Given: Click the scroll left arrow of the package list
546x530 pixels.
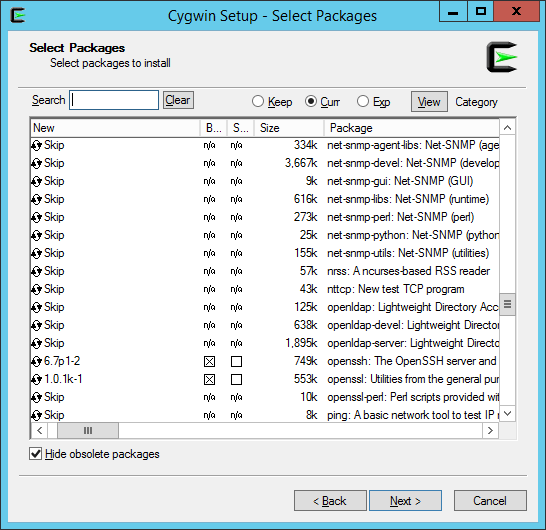Looking at the screenshot, I should coord(40,430).
